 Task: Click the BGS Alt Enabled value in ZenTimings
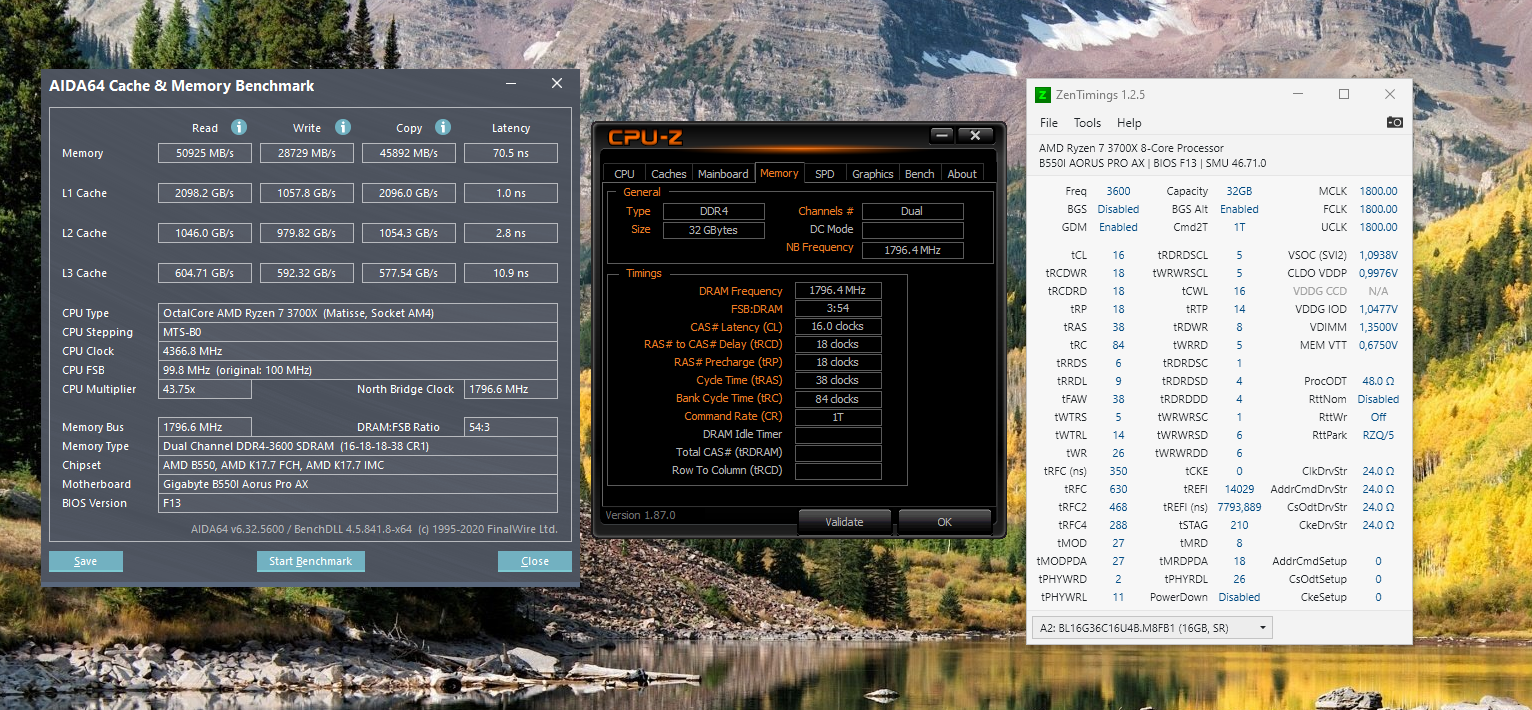1239,209
